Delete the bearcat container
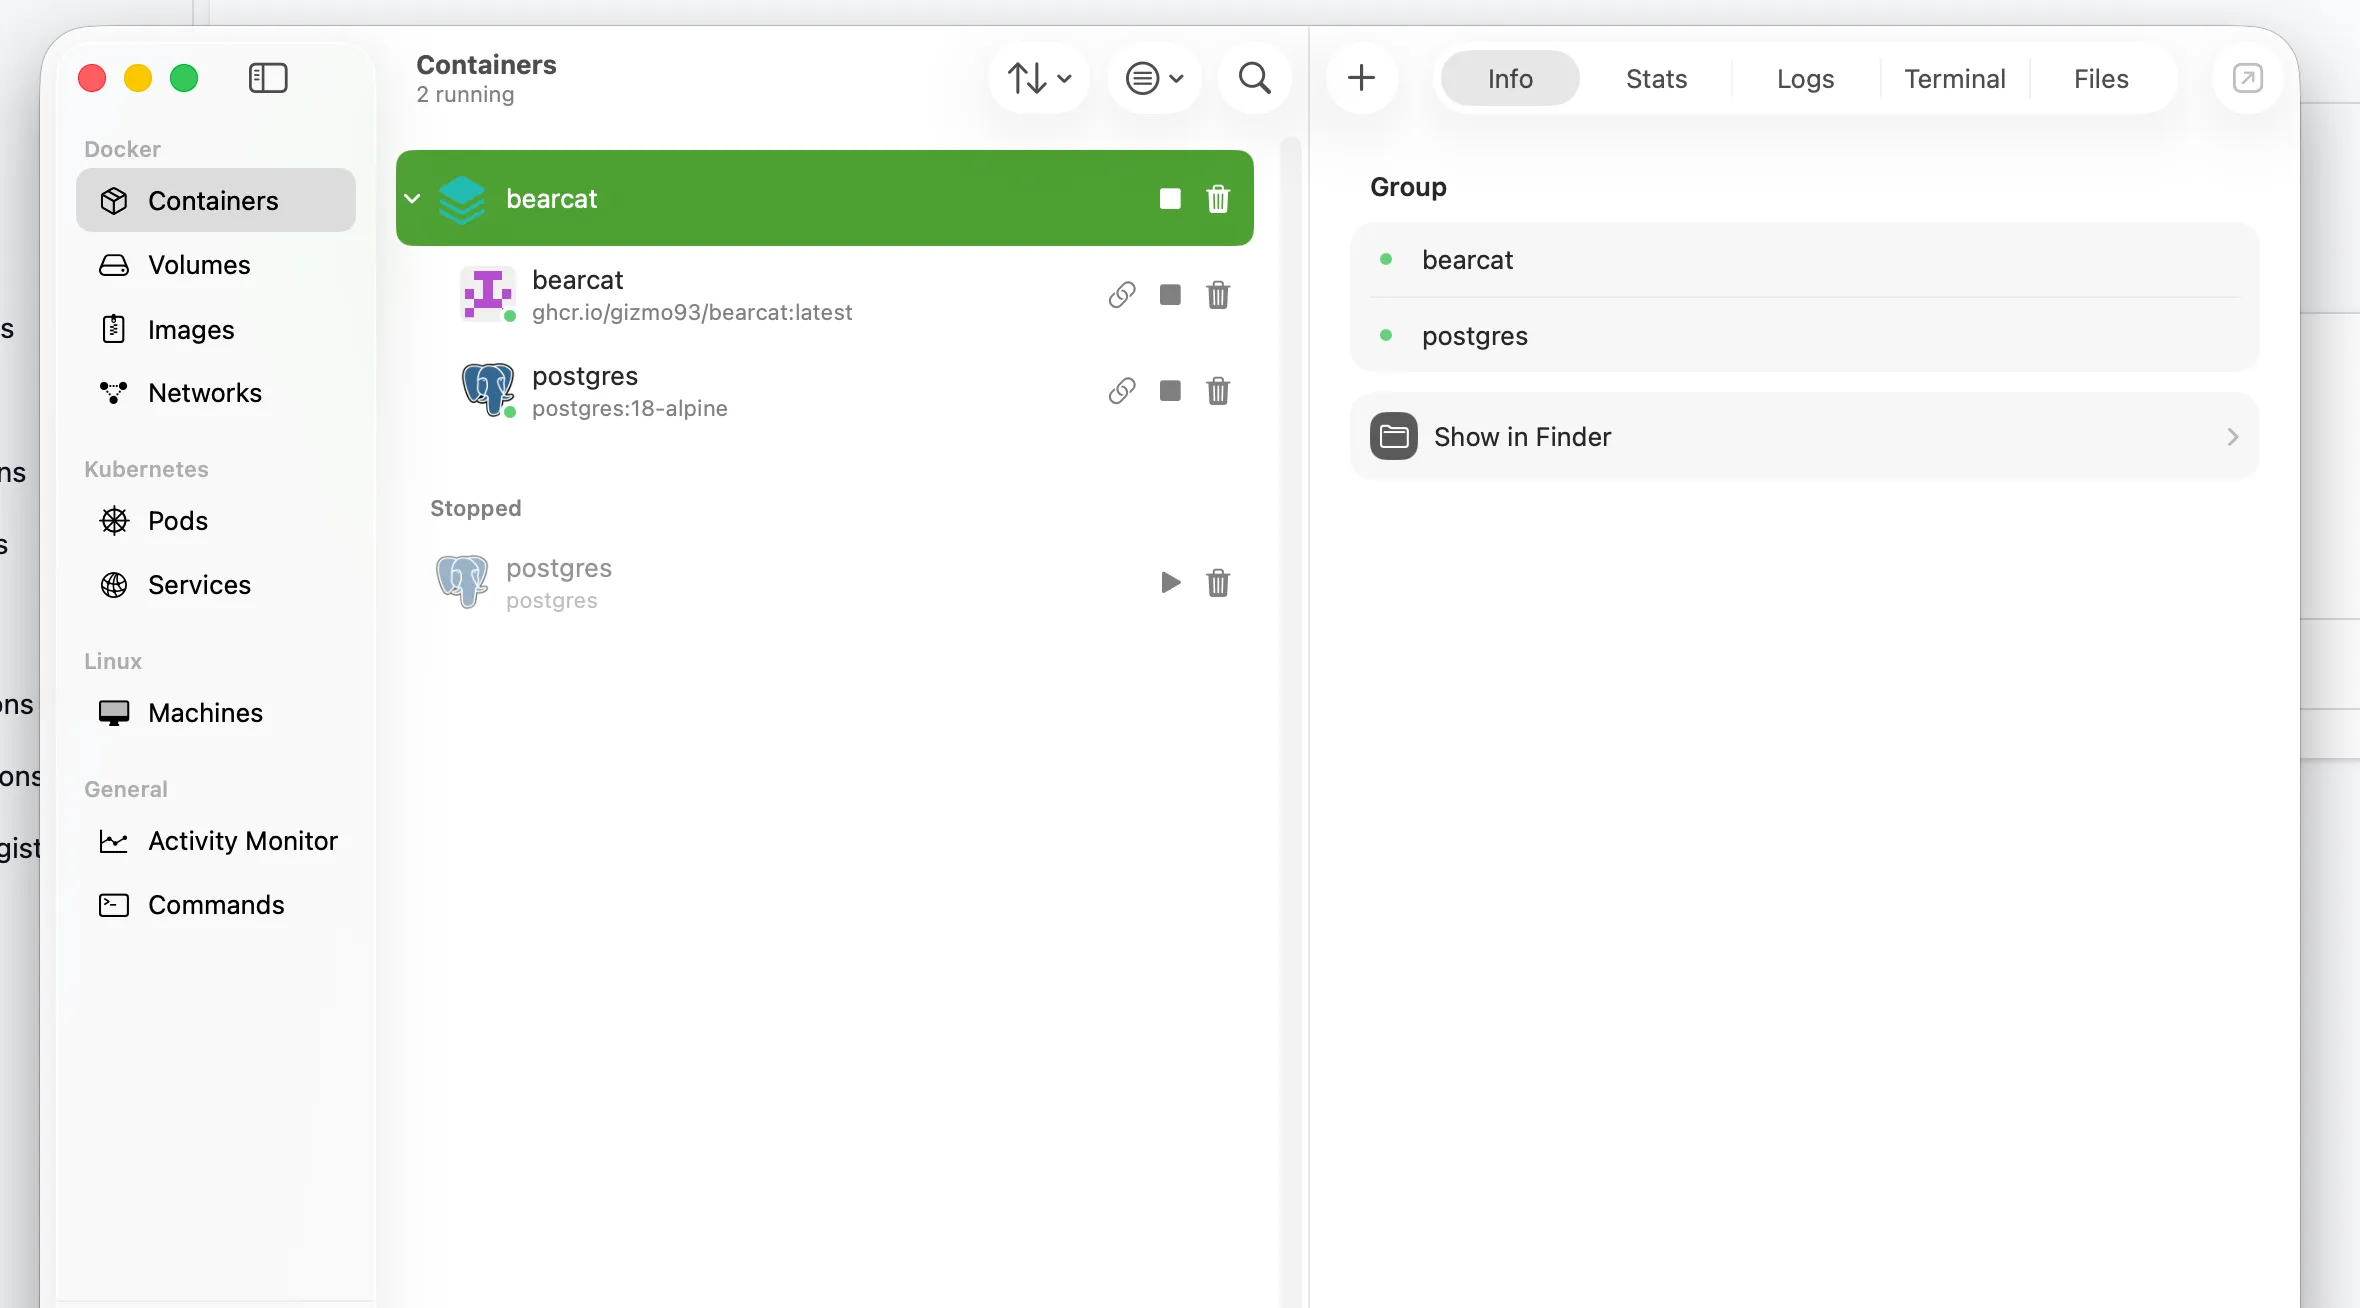 (x=1218, y=295)
